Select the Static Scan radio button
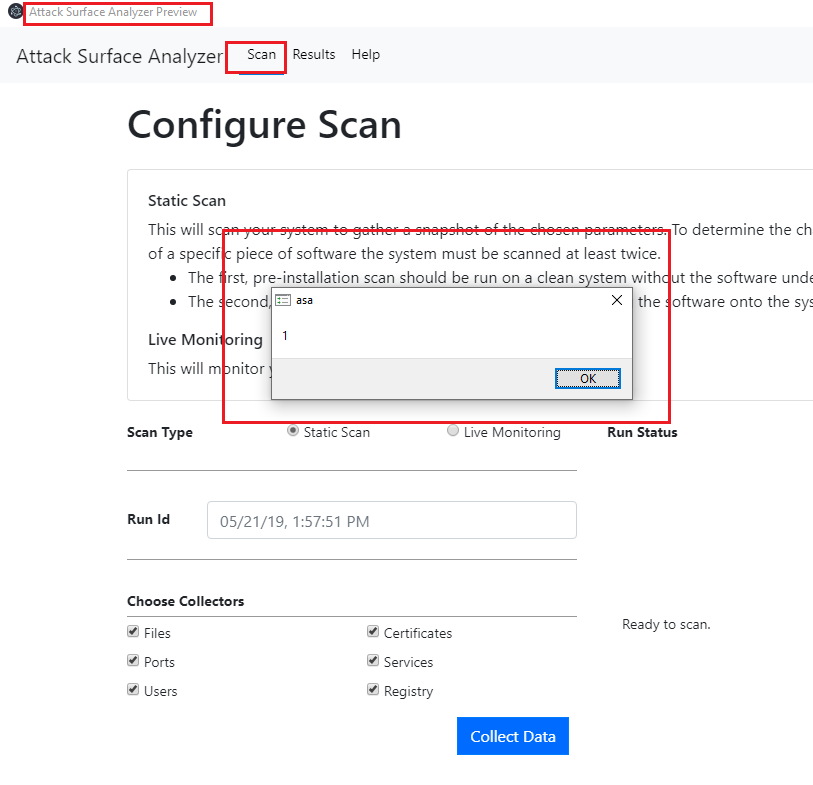The height and width of the screenshot is (785, 813). [293, 431]
